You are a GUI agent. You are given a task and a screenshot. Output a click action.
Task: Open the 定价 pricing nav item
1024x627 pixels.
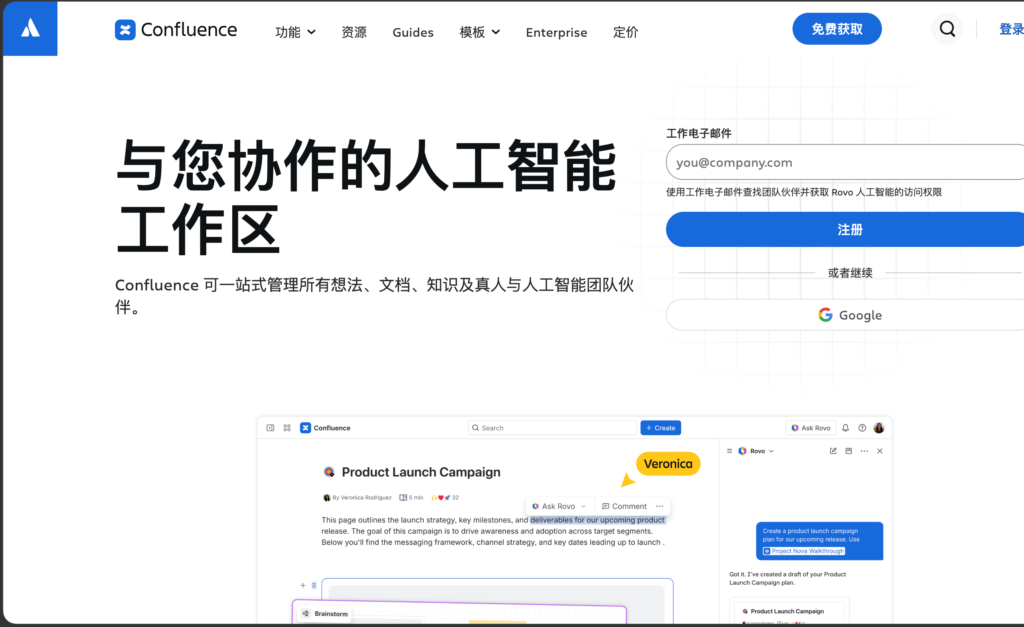(626, 32)
